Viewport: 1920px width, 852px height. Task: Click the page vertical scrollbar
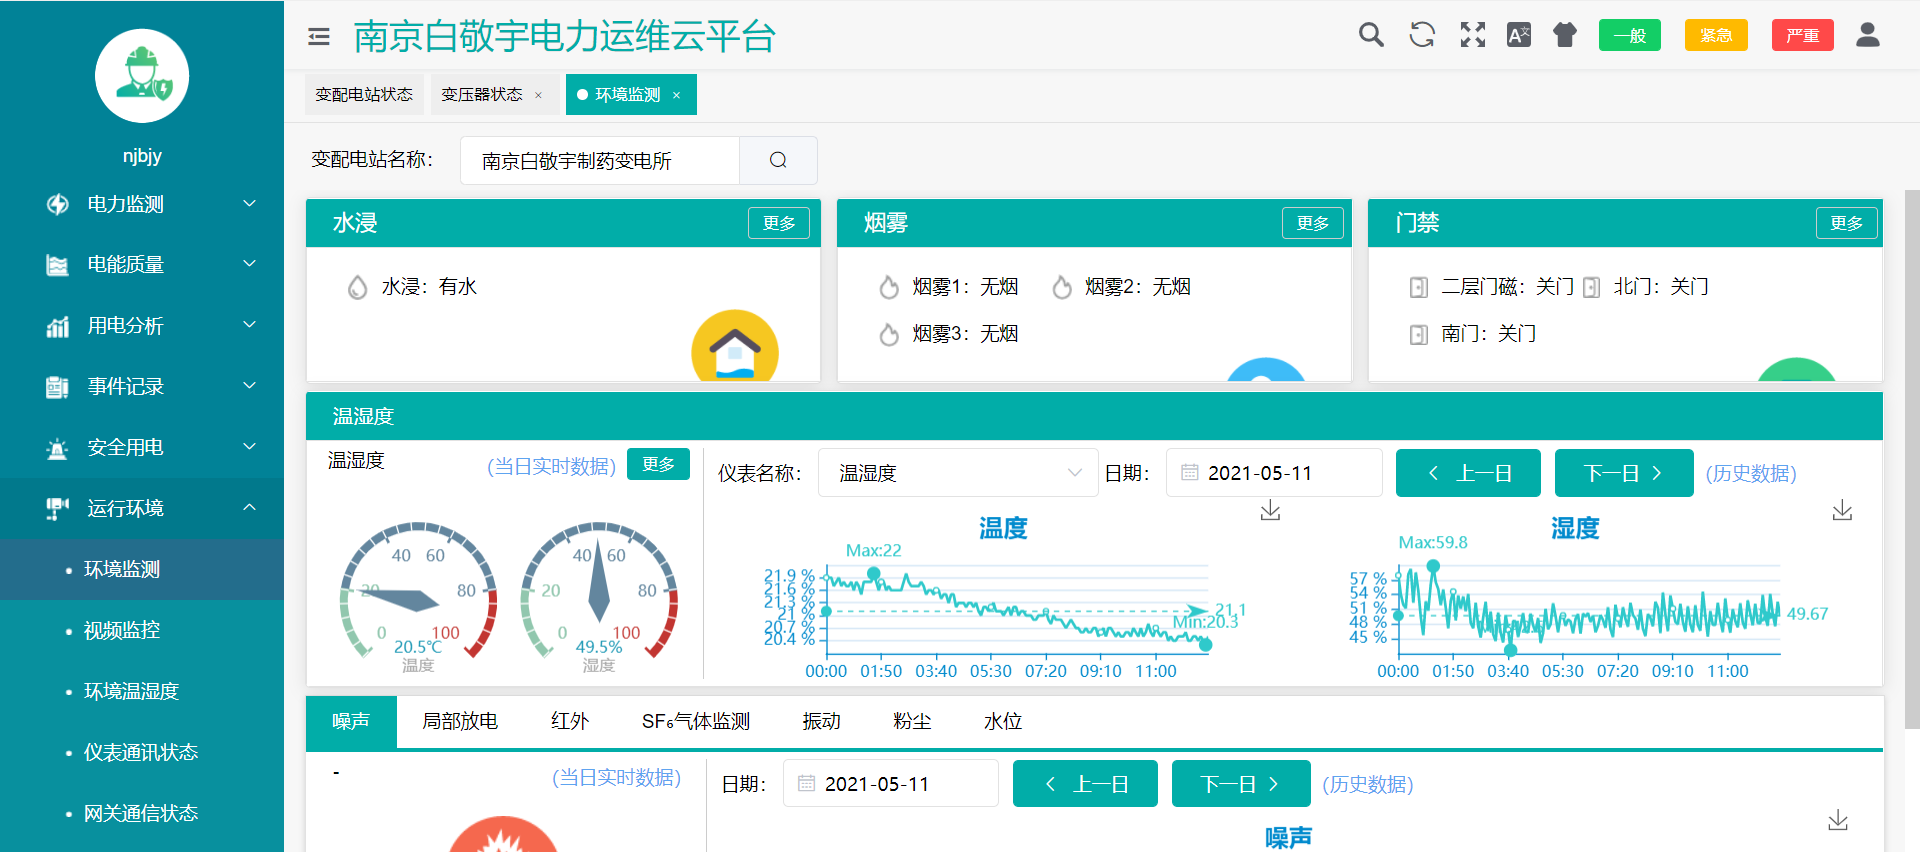click(1912, 460)
